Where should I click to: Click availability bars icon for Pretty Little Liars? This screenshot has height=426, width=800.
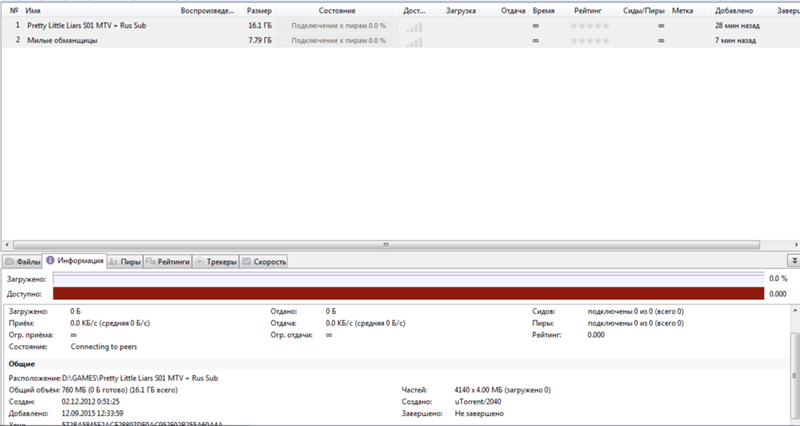click(x=414, y=28)
